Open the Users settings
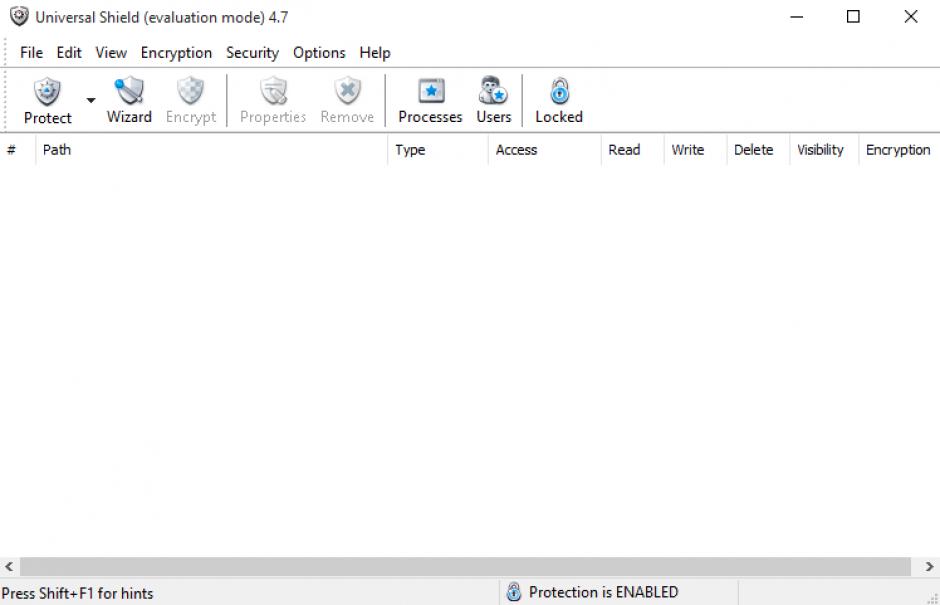This screenshot has height=605, width=940. coord(494,100)
